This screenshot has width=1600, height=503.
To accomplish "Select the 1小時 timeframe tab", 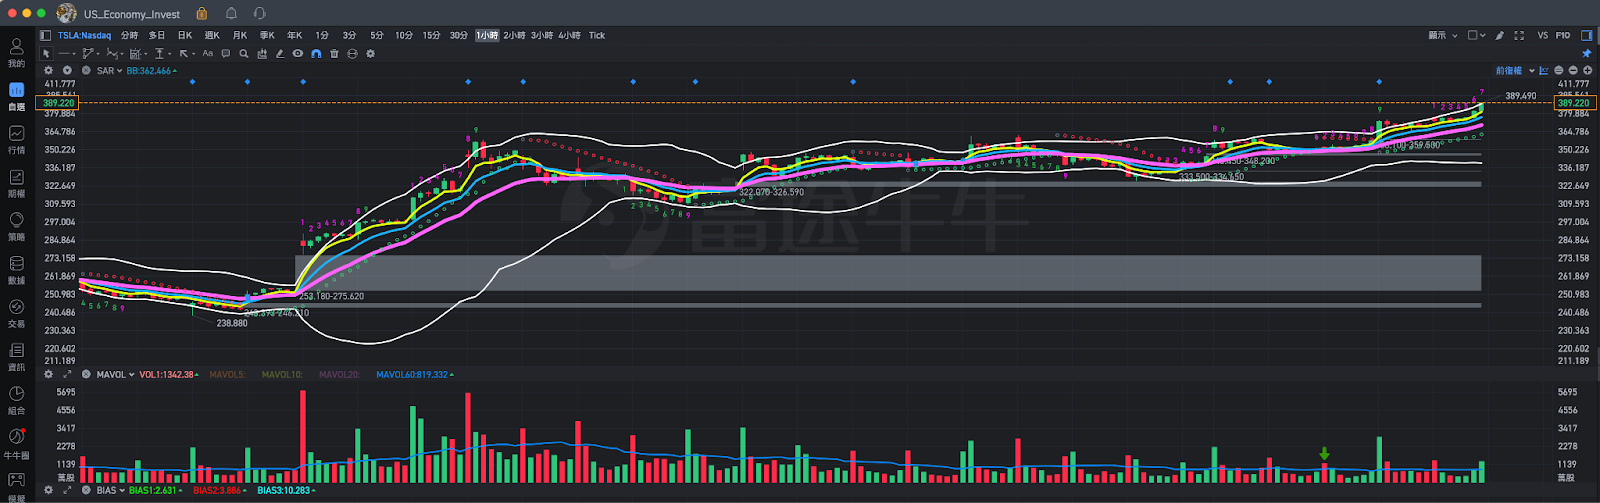I will [x=487, y=35].
